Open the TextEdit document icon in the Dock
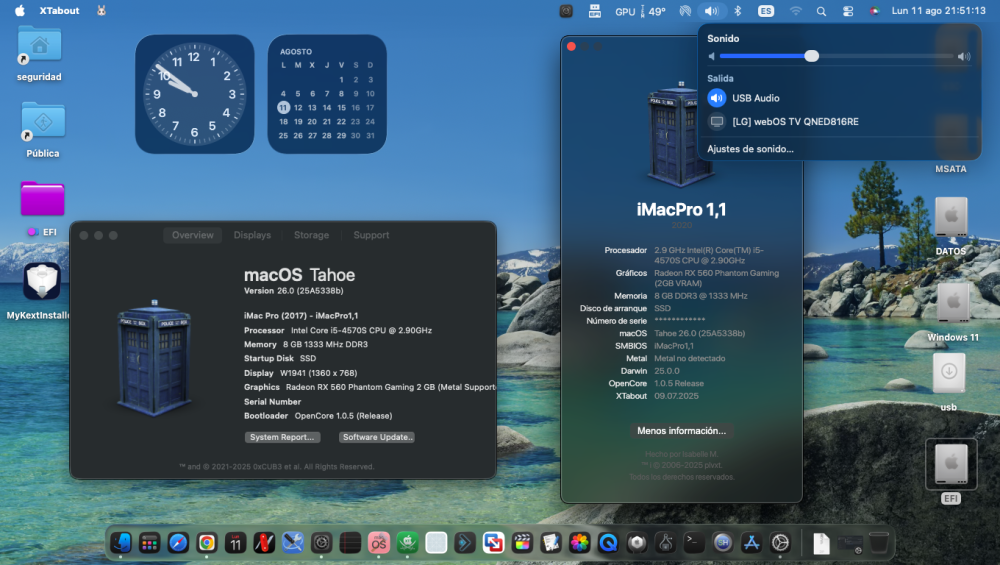The image size is (1000, 565). 550,543
